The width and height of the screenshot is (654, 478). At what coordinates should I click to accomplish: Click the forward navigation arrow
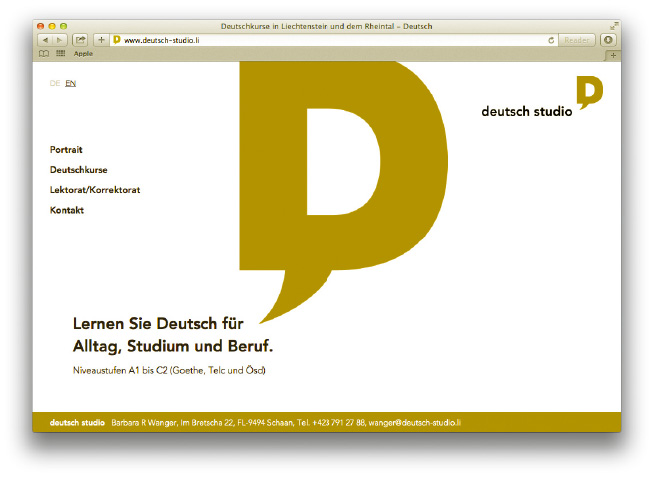coord(59,40)
